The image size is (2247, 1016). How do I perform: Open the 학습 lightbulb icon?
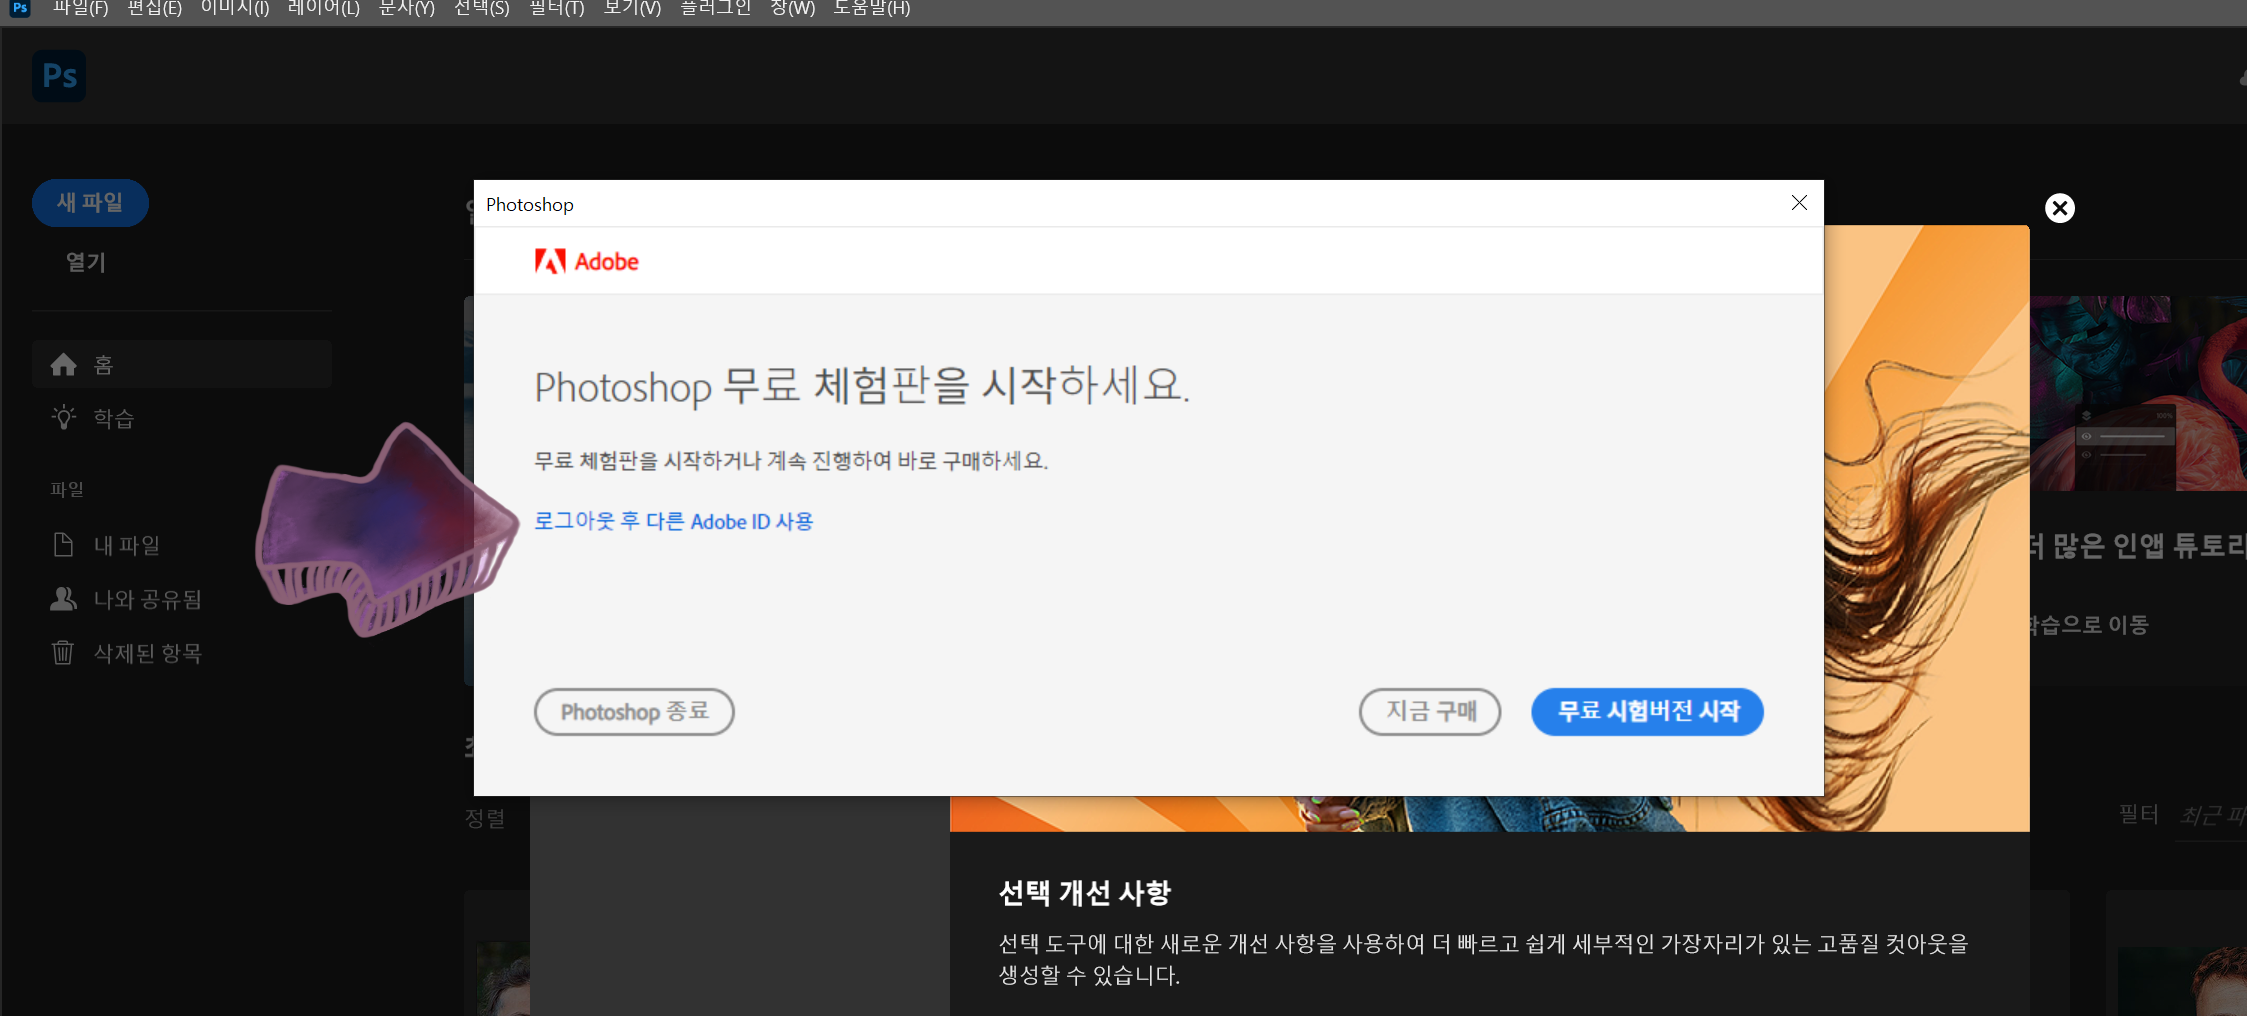tap(64, 418)
